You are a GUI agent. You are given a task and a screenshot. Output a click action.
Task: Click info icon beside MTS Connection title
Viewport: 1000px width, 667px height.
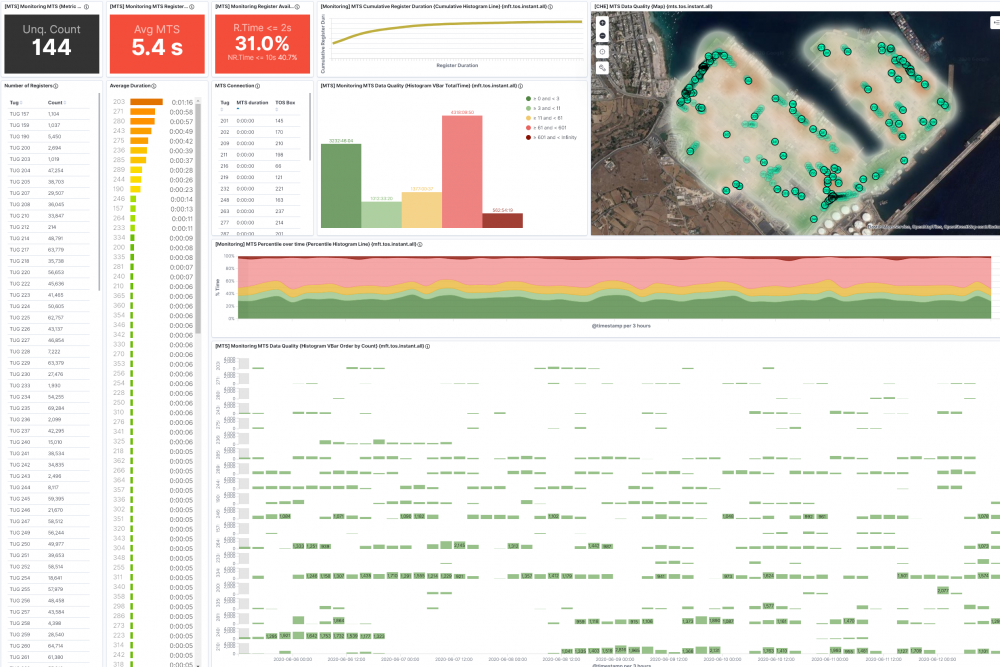tap(259, 86)
